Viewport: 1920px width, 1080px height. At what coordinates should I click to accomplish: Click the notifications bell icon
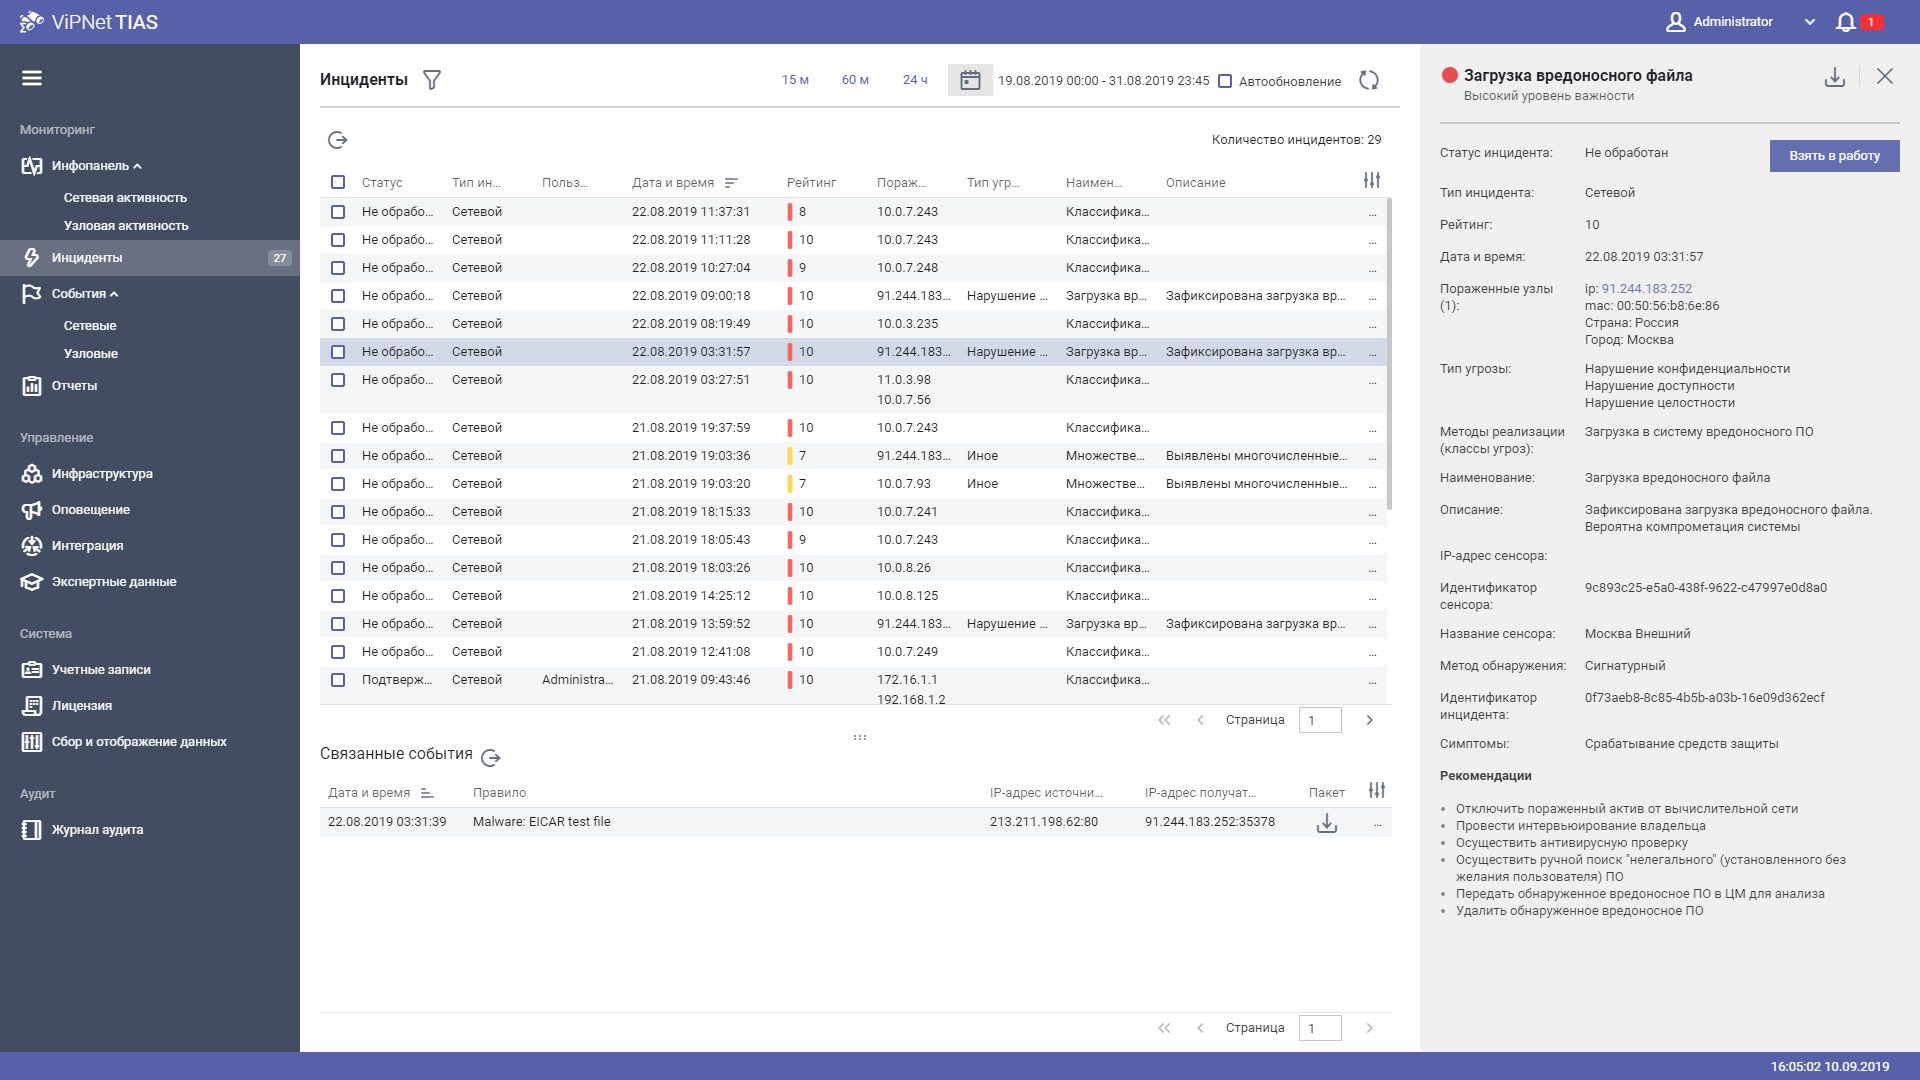[x=1846, y=22]
